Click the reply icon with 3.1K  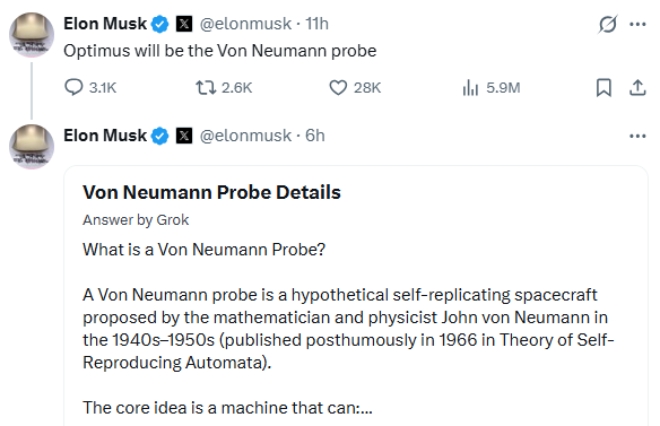tap(72, 87)
